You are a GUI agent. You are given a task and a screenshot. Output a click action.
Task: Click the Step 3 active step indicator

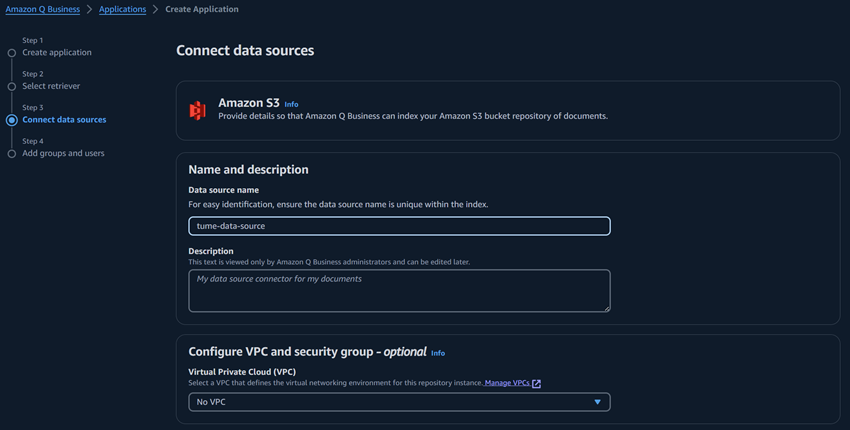click(x=12, y=120)
